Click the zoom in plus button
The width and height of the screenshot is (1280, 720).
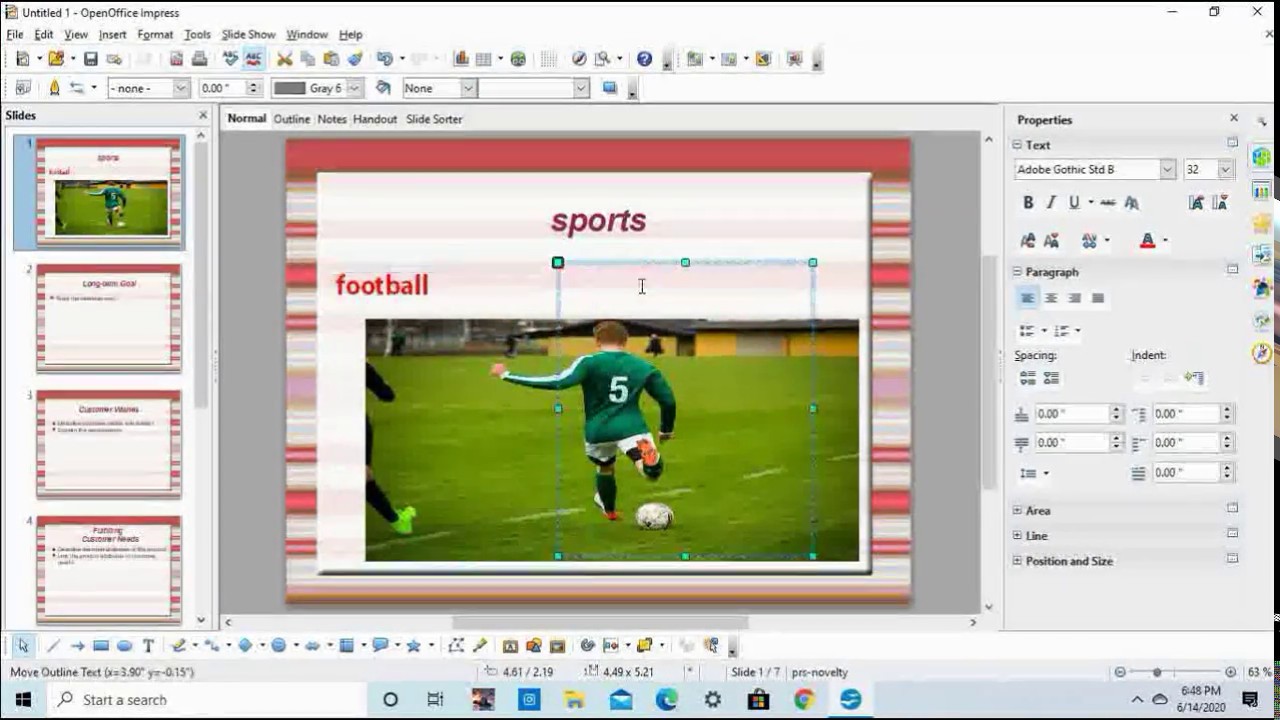(x=1230, y=672)
